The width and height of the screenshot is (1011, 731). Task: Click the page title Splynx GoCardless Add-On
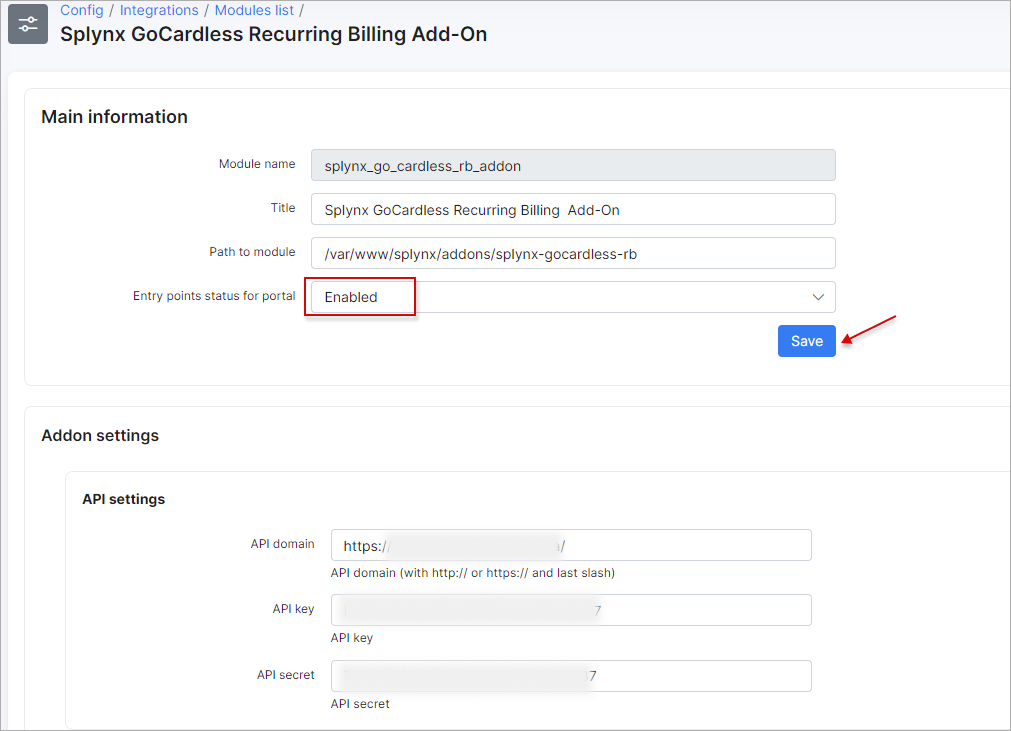point(273,34)
